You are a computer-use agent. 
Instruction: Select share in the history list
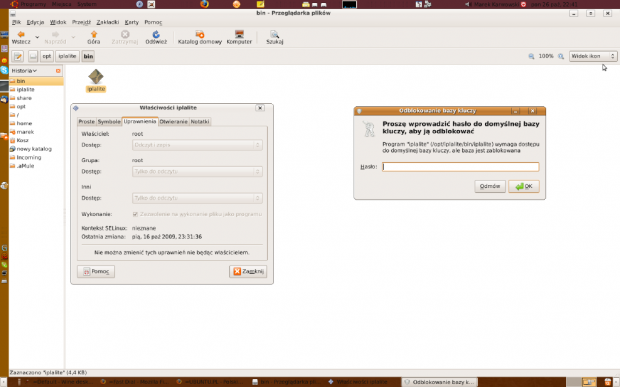tap(36, 98)
